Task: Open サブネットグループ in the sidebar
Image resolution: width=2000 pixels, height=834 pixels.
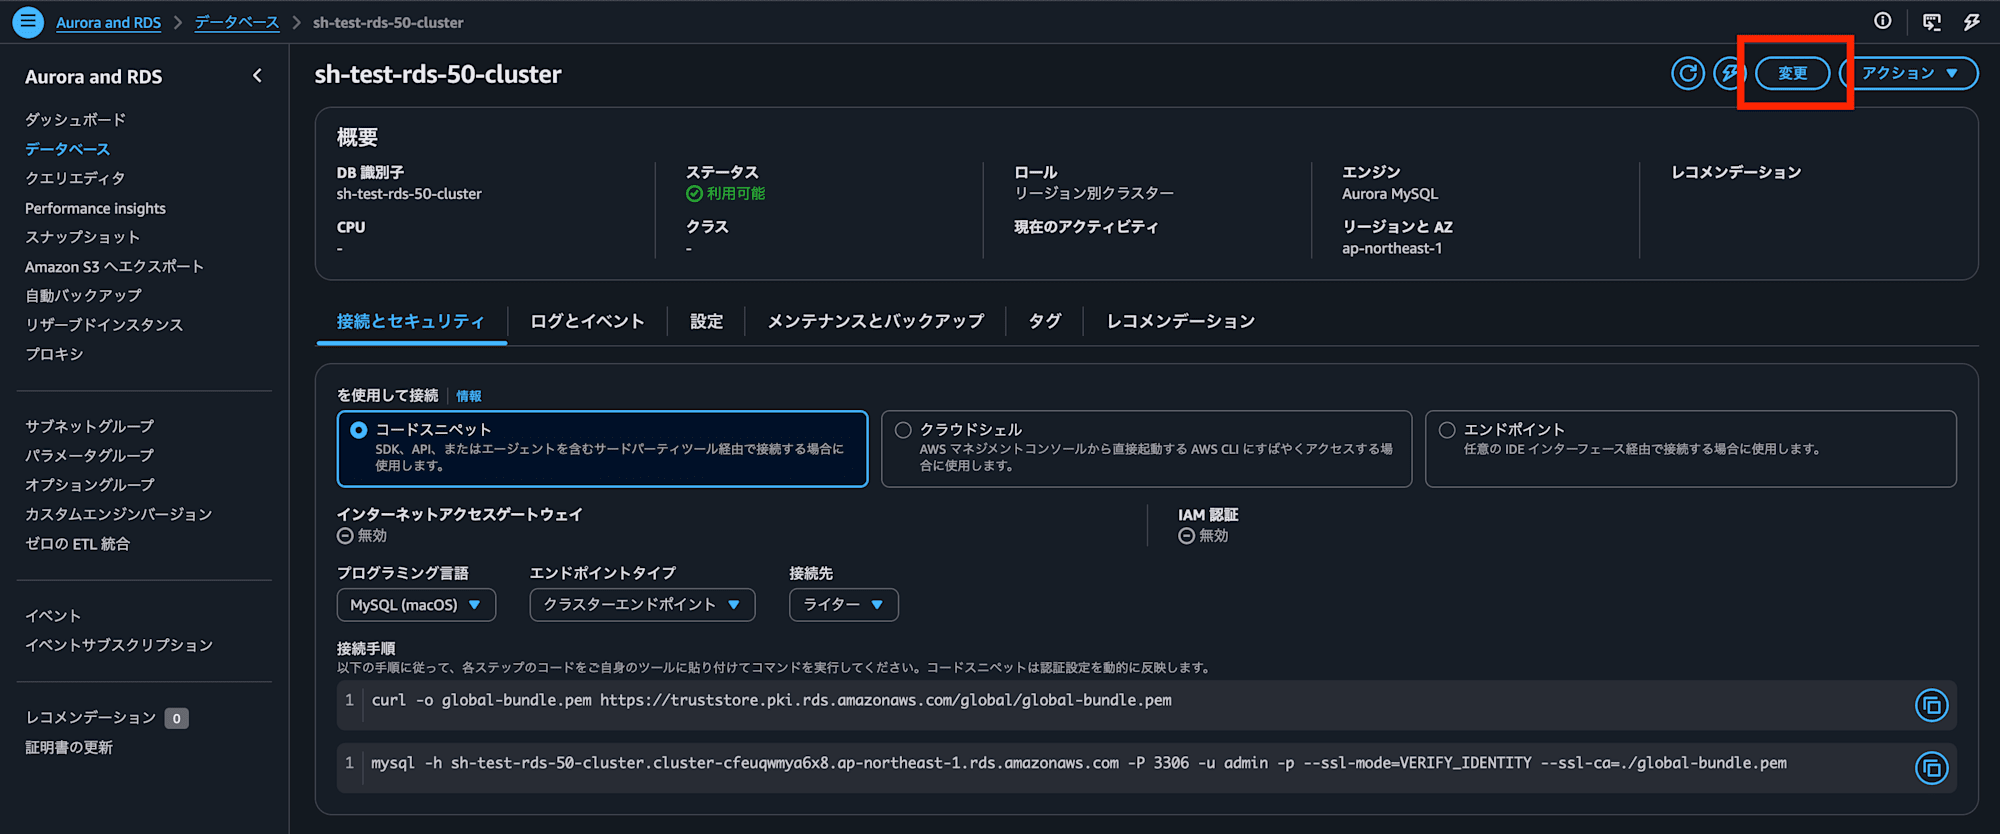Action: point(90,426)
